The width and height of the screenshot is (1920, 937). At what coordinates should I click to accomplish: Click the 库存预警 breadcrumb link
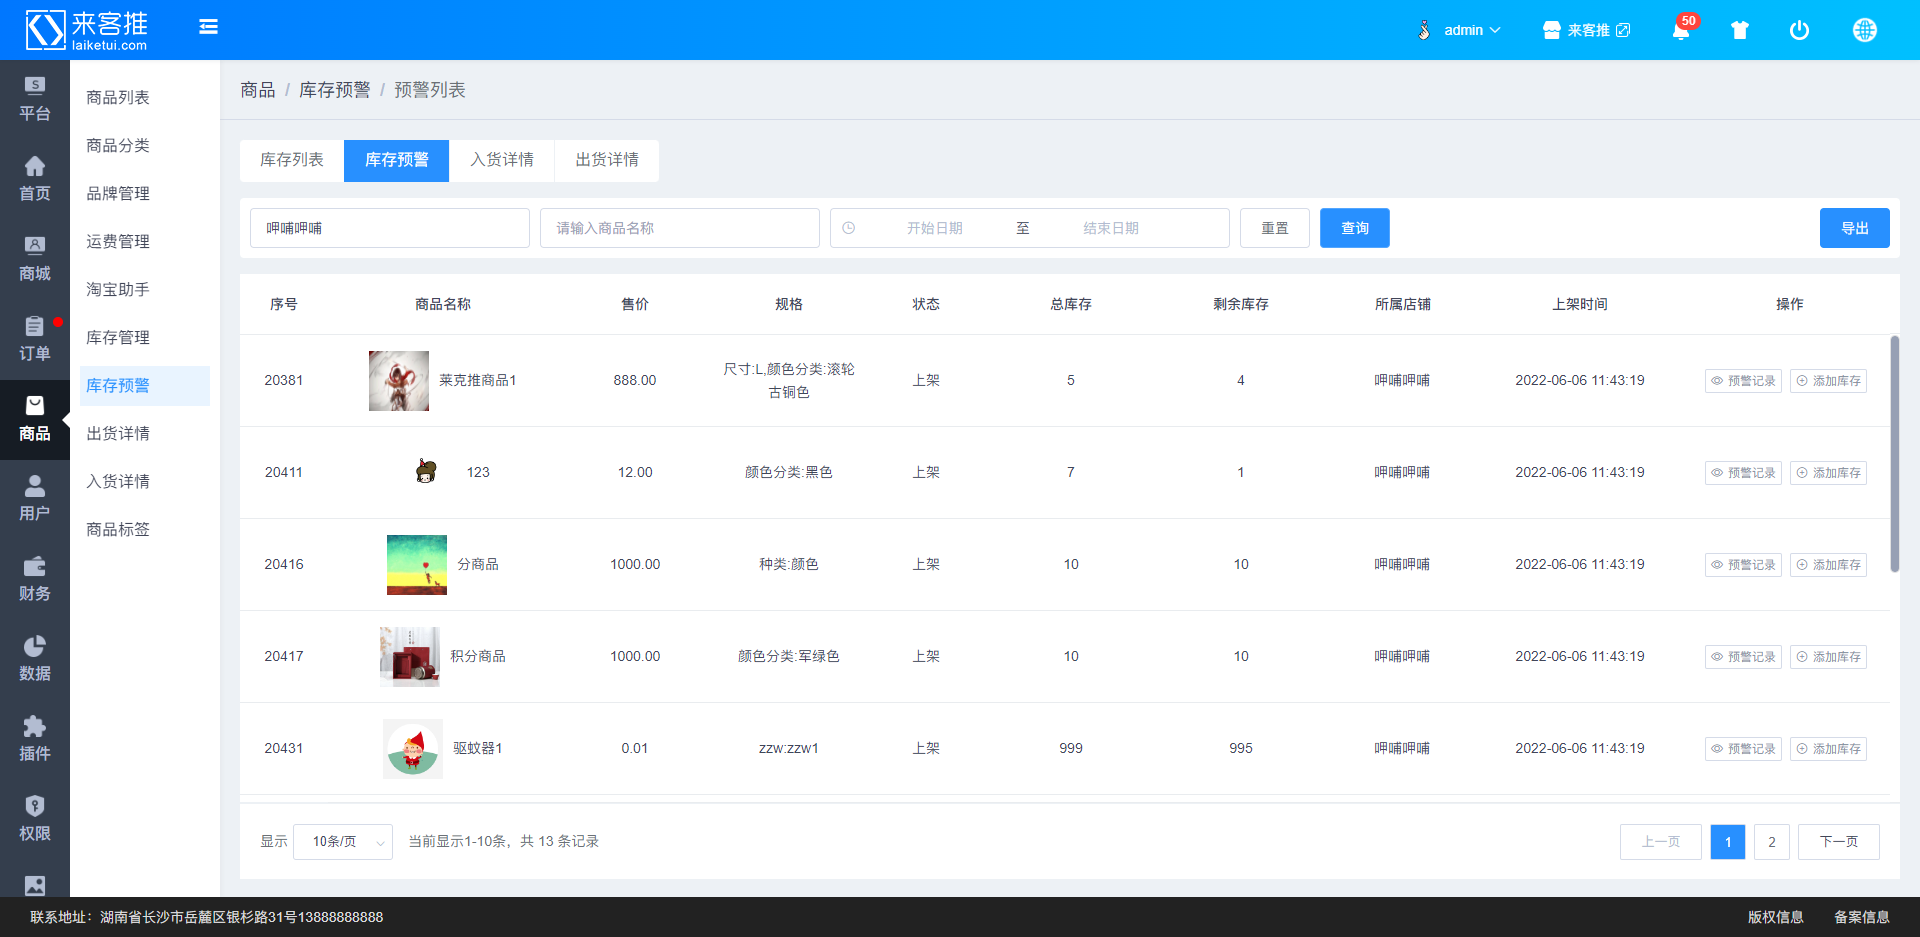coord(335,90)
